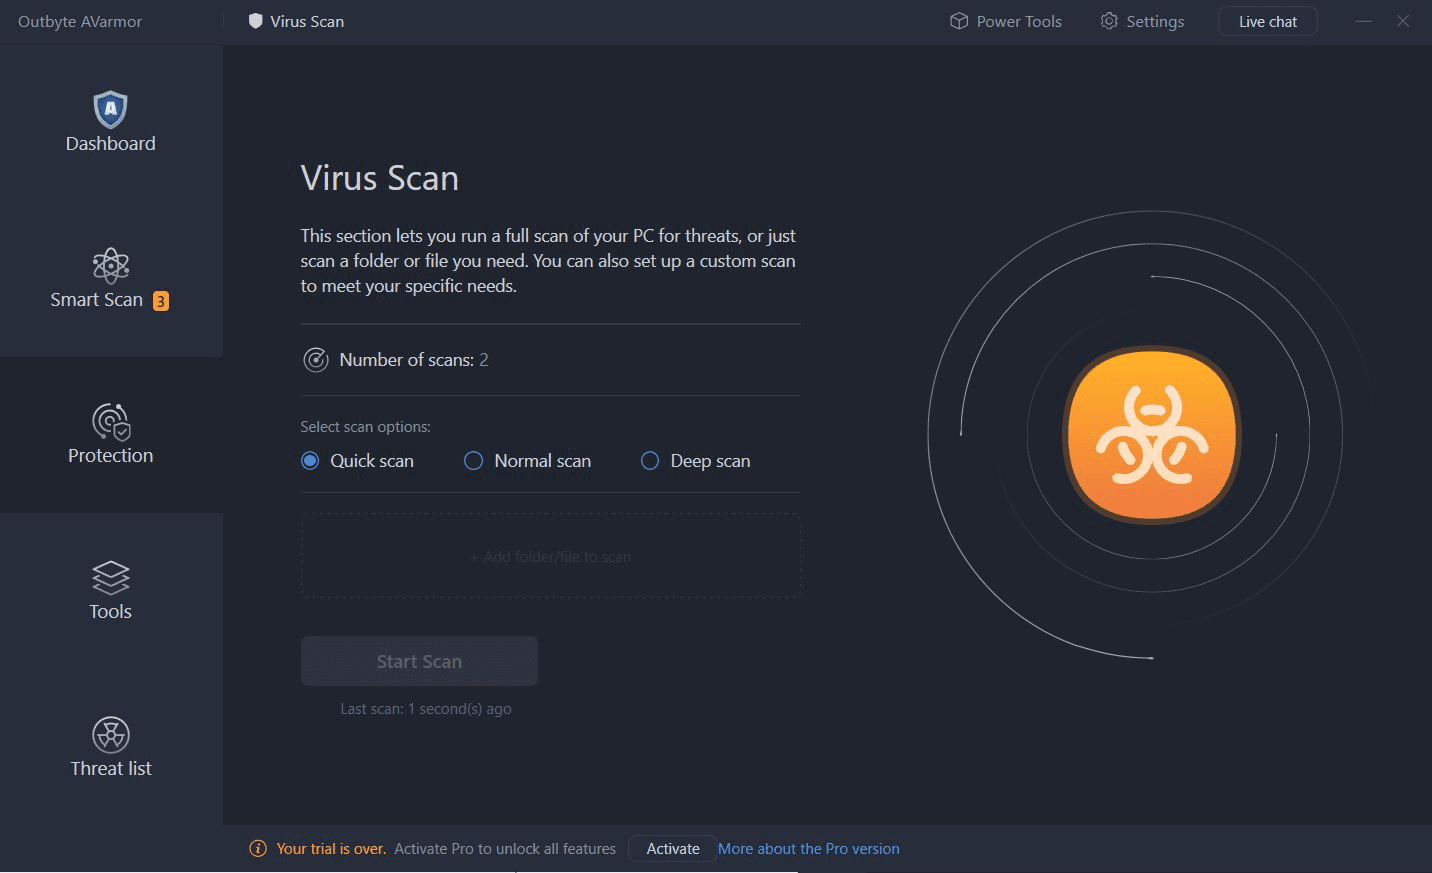Screen dimensions: 1432x873
Task: Click the Protection radar icon
Action: point(110,421)
